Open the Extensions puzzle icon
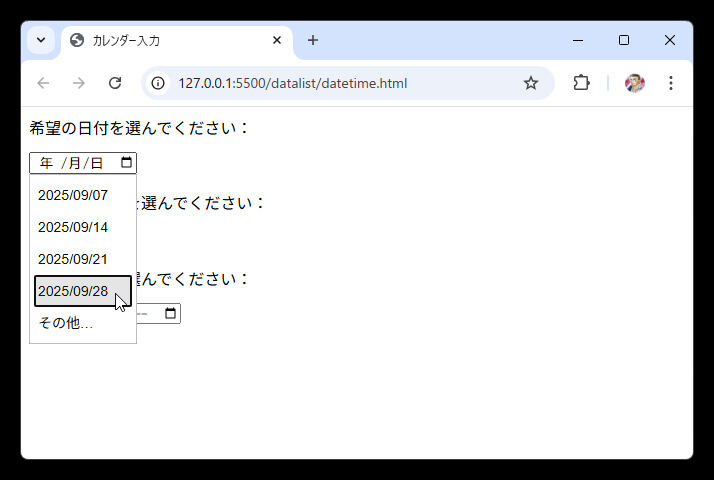 (581, 83)
